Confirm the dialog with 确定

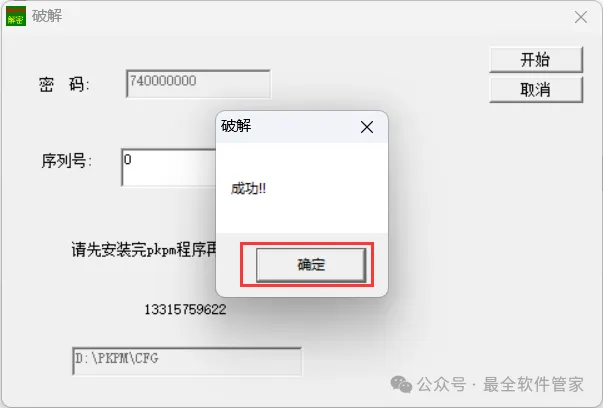pyautogui.click(x=311, y=265)
